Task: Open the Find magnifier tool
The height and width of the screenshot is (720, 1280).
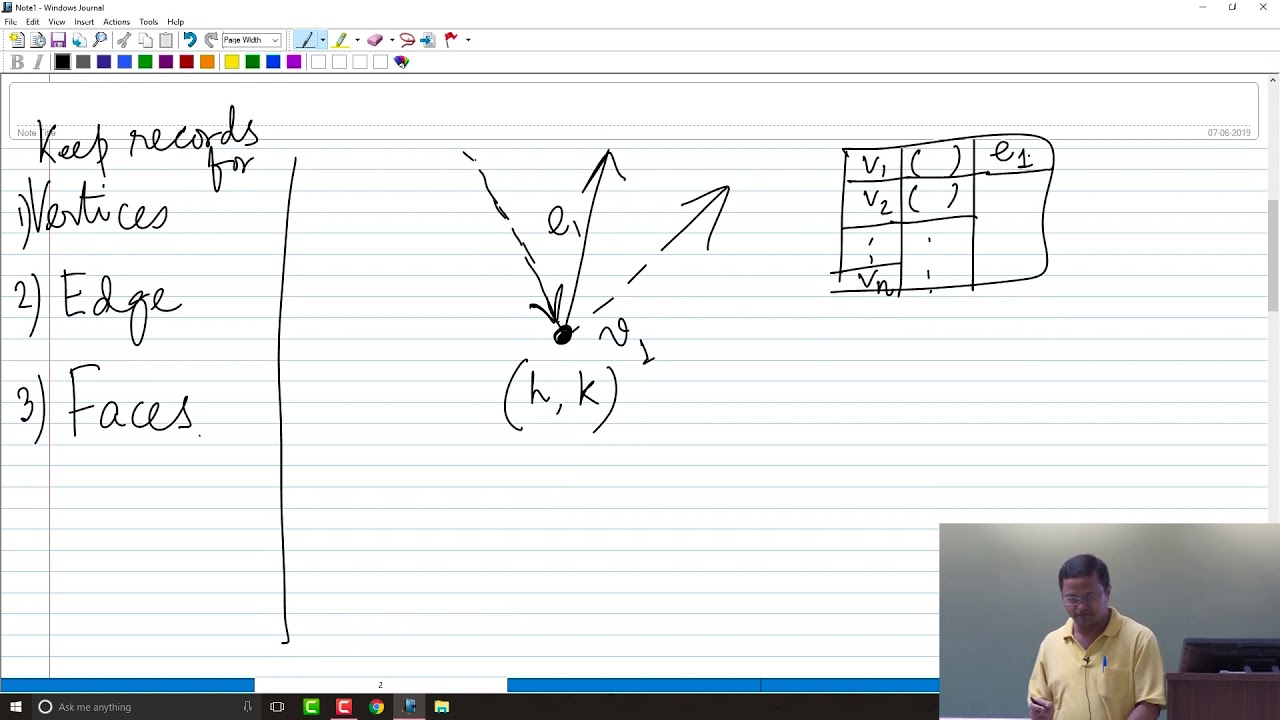Action: (x=100, y=40)
